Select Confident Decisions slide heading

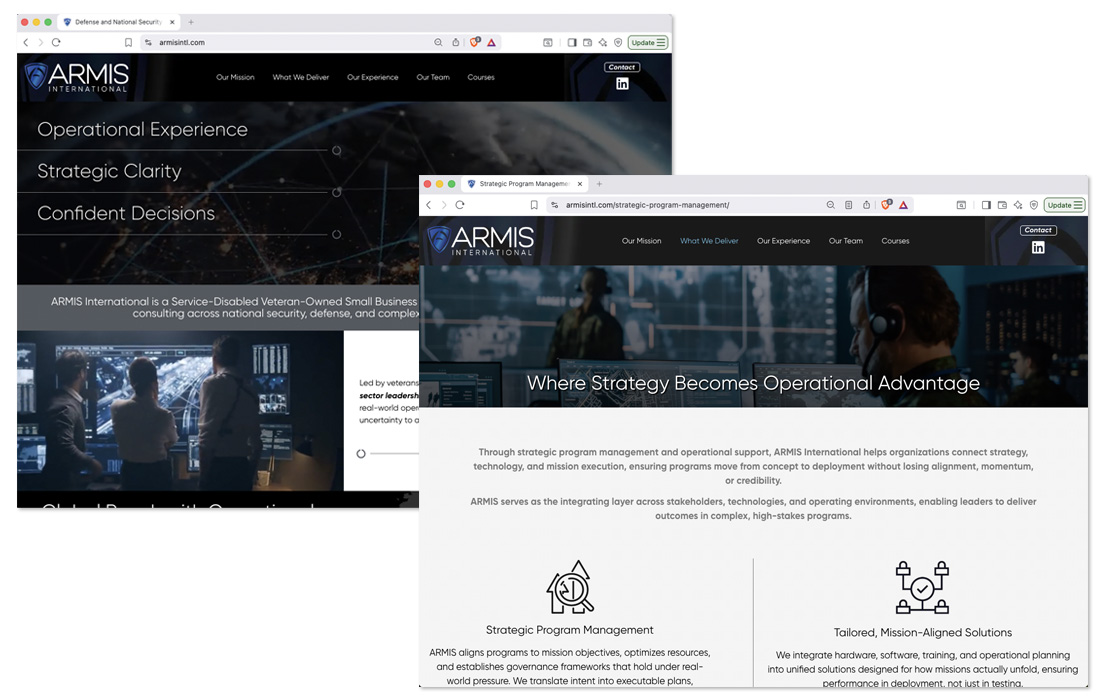point(126,213)
